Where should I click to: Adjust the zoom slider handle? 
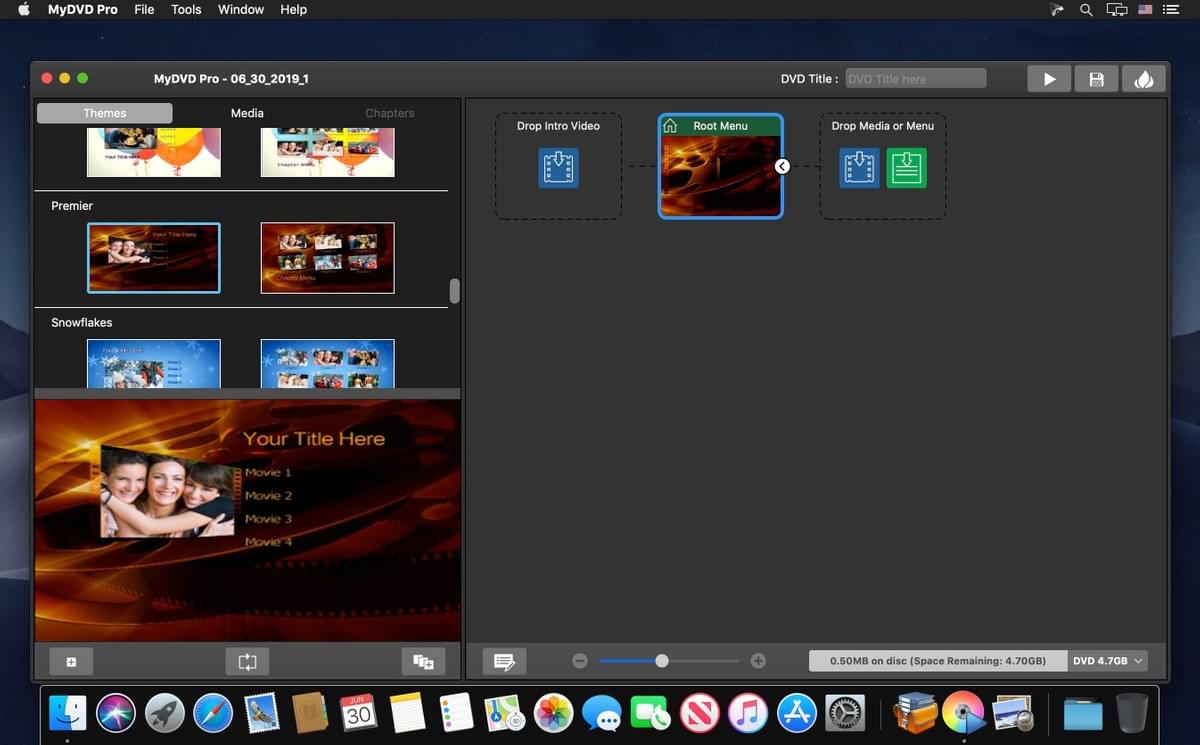tap(662, 661)
